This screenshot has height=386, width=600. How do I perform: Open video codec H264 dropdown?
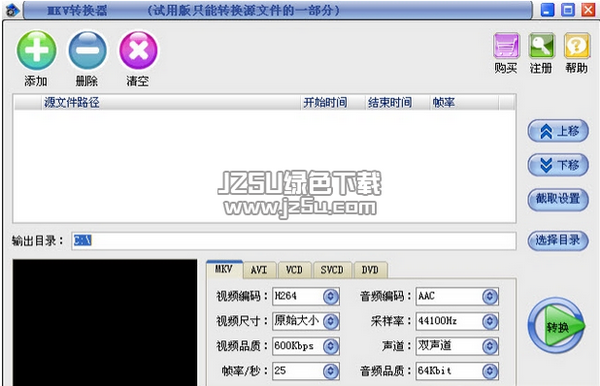coord(331,296)
